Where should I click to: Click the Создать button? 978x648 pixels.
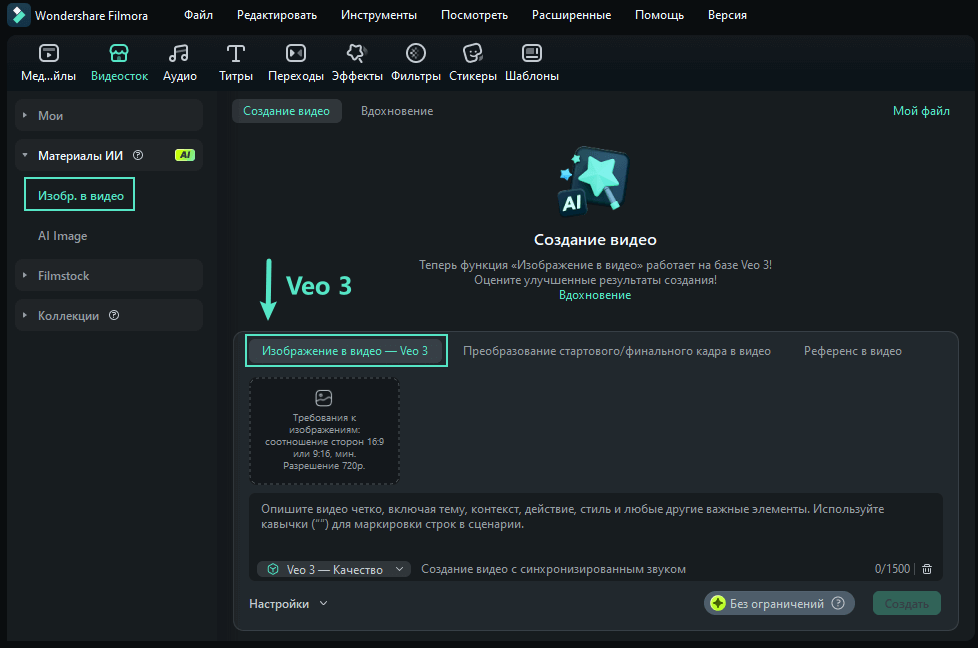906,603
